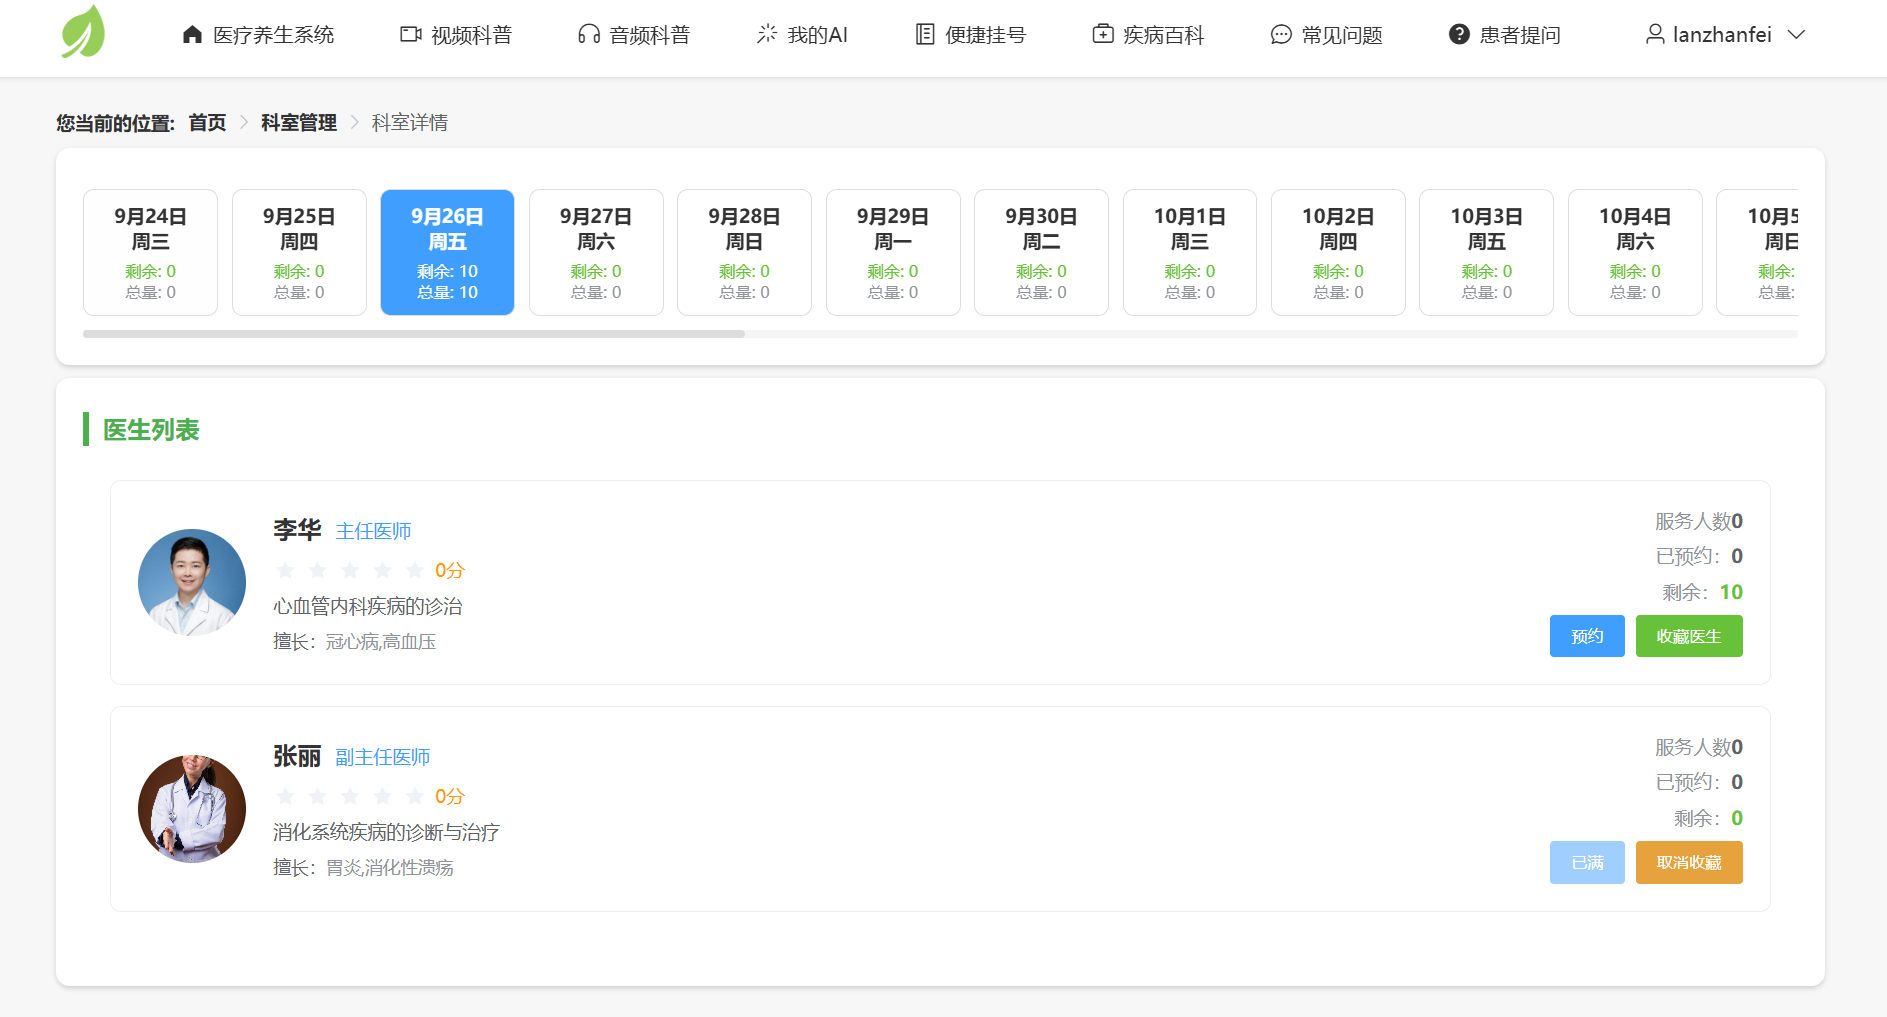
Task: Click the 医生列表 section heading
Action: click(x=151, y=430)
